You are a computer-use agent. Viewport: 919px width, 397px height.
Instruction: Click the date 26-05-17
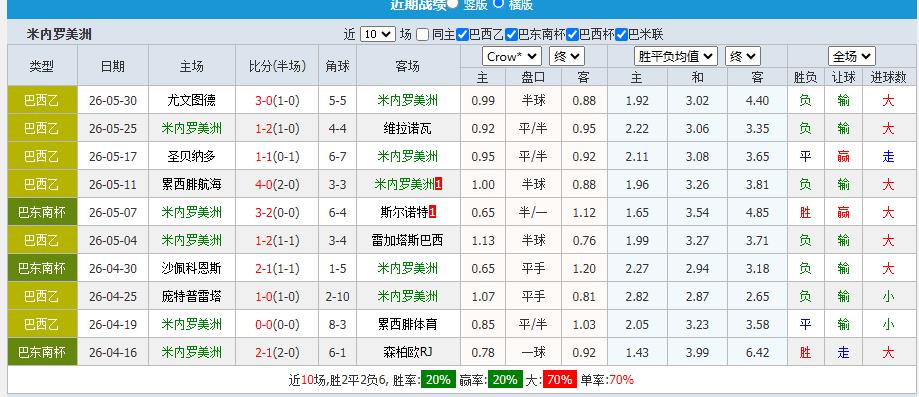(113, 157)
